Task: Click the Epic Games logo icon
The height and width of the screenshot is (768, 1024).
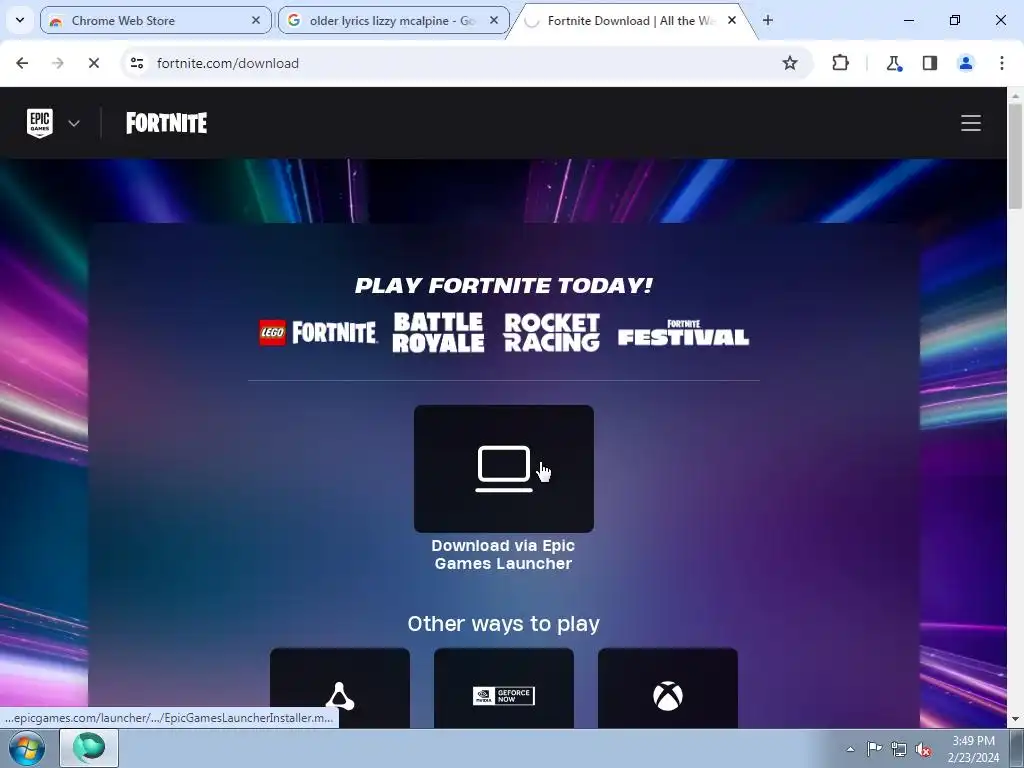Action: 40,123
